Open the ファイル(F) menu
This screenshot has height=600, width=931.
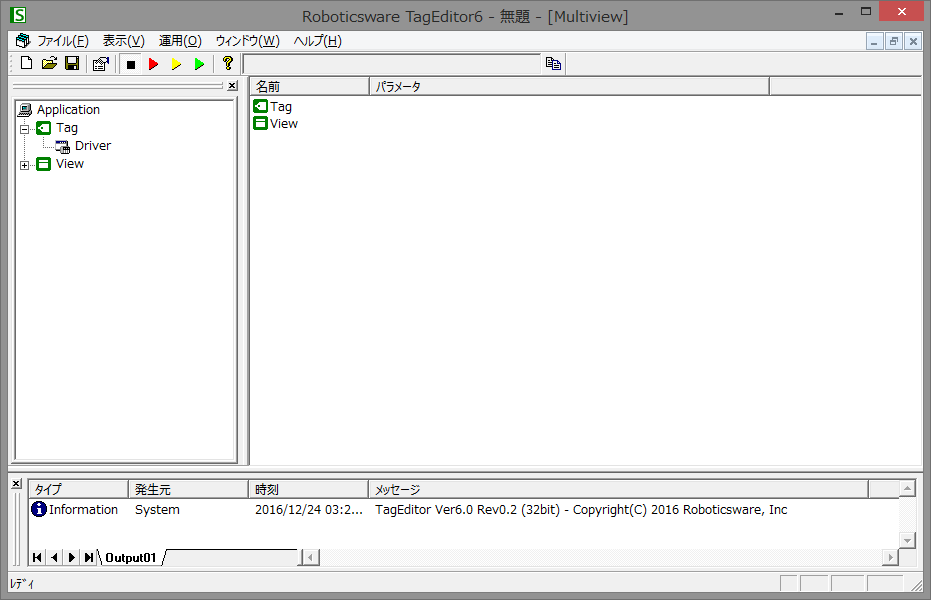click(63, 41)
